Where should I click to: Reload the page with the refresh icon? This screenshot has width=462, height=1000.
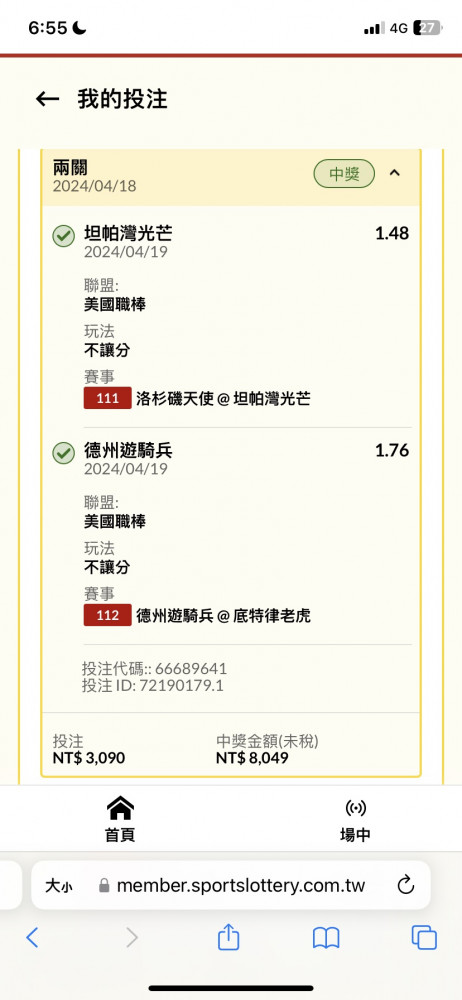(405, 885)
